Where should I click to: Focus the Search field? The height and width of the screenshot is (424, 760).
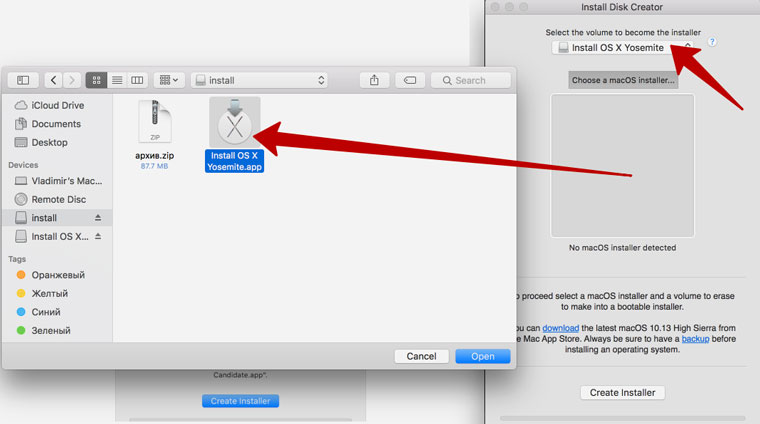471,80
